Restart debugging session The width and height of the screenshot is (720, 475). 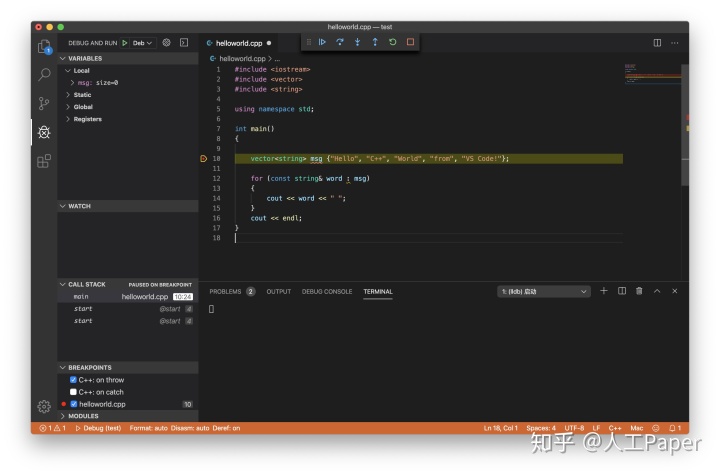393,42
